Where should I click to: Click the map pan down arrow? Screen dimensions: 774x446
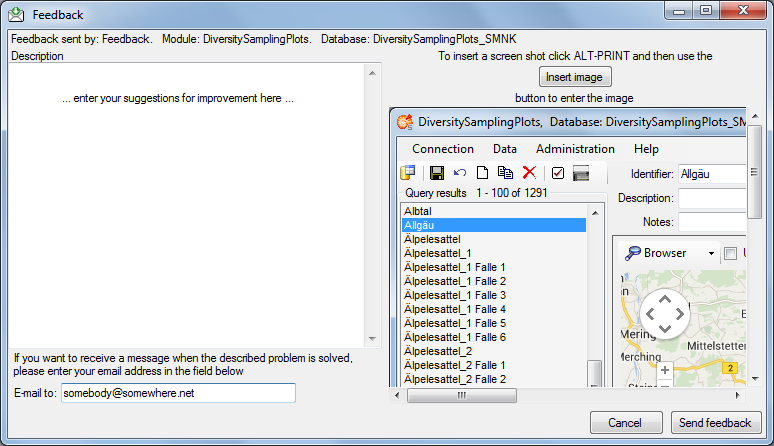(x=665, y=329)
